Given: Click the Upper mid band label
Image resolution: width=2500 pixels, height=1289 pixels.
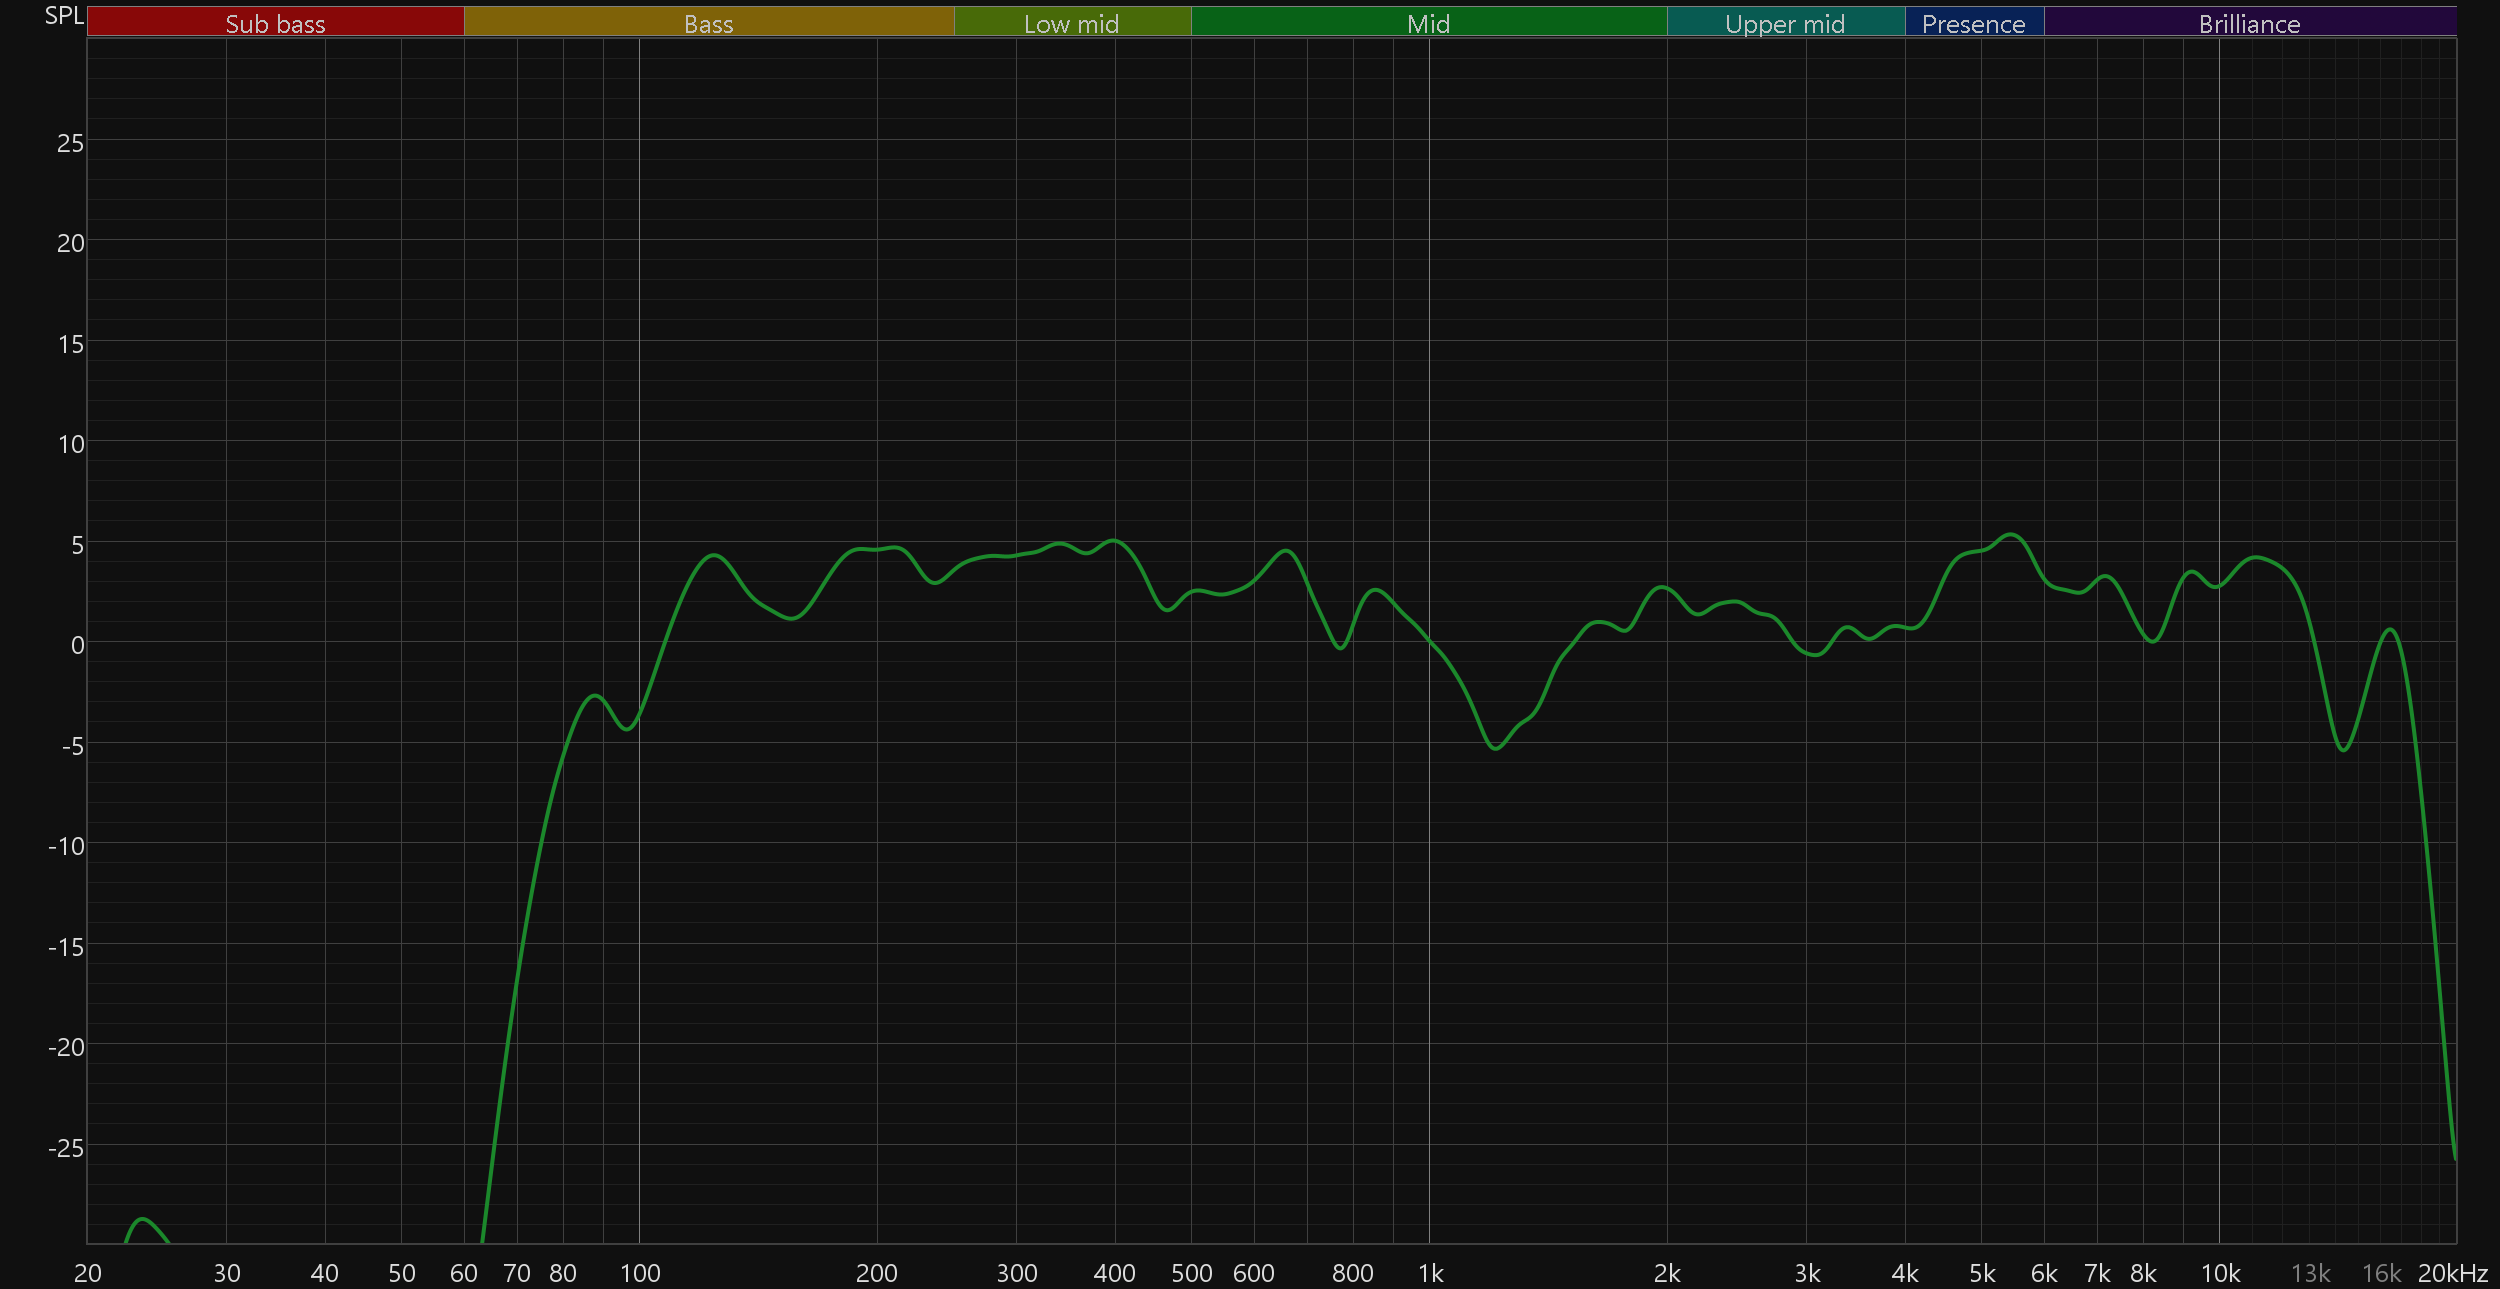Looking at the screenshot, I should coord(1785,23).
